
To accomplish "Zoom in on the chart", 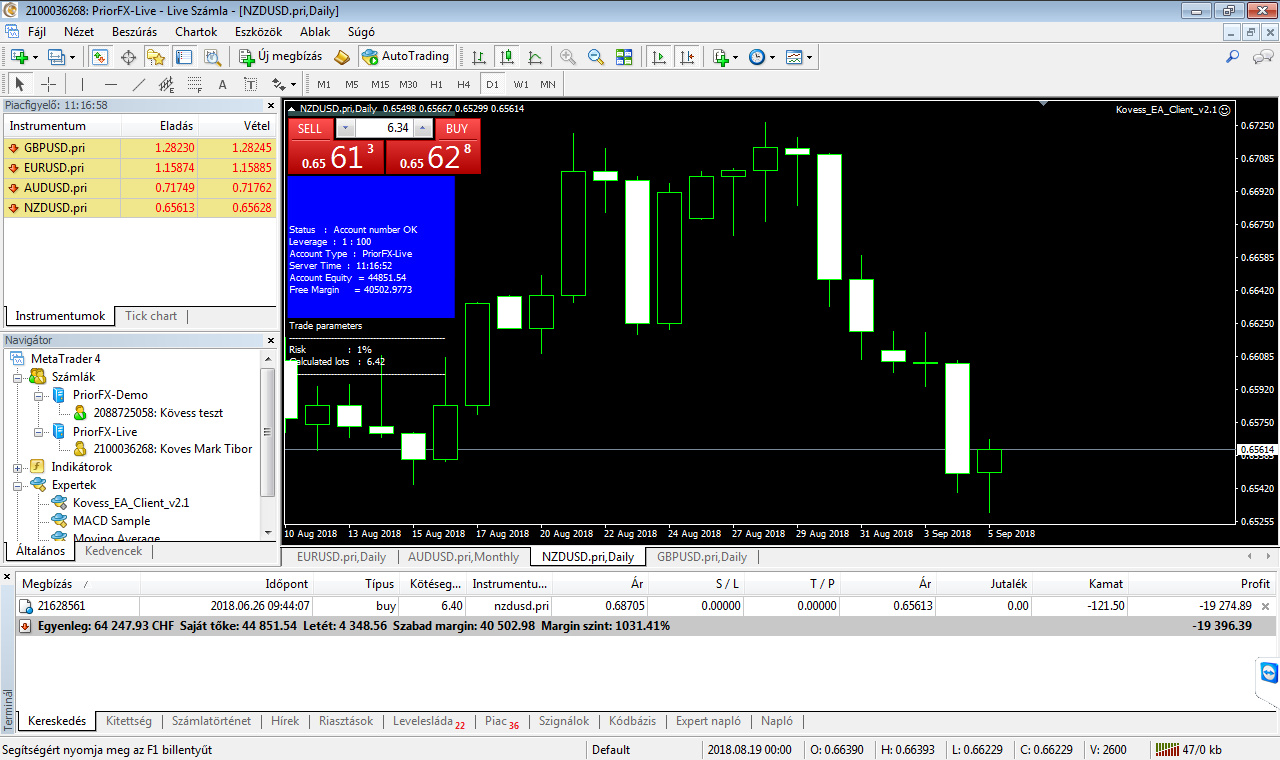I will click(568, 57).
